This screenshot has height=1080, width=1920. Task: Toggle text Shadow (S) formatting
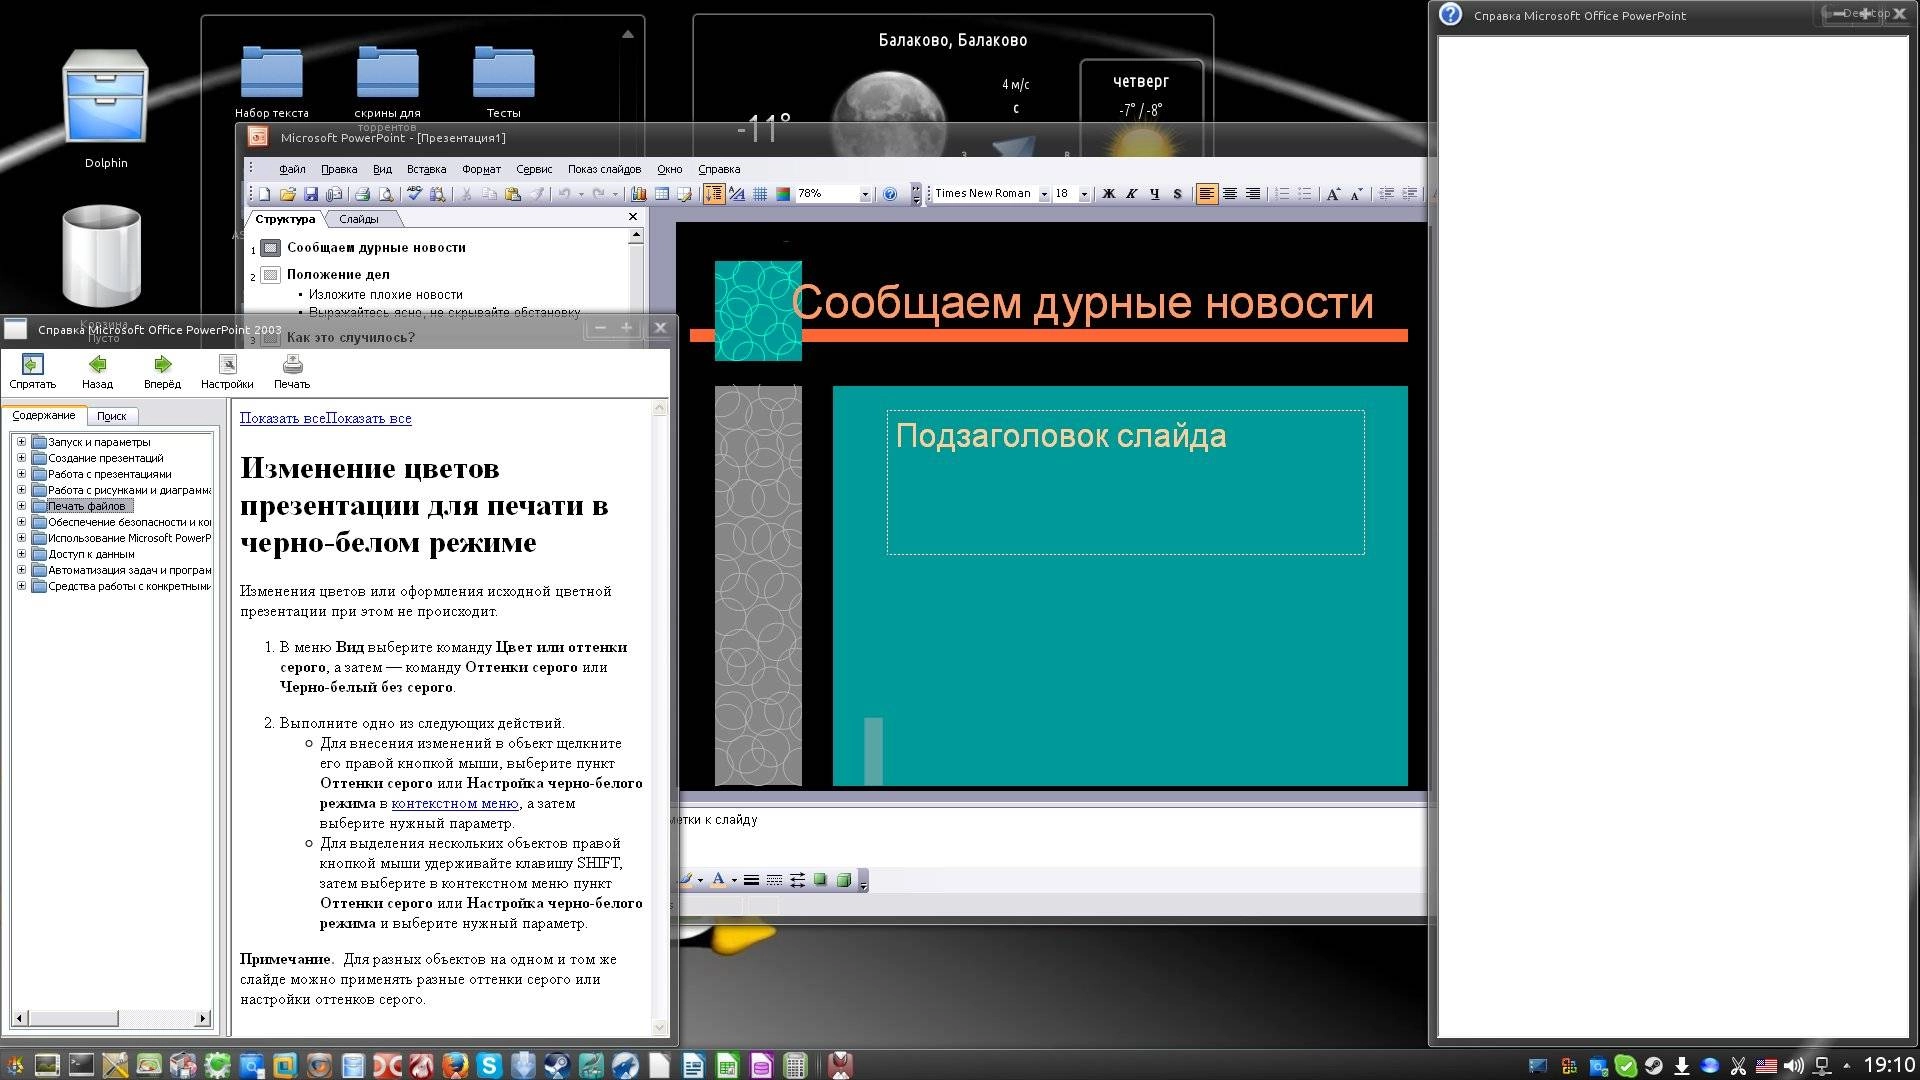point(1177,194)
